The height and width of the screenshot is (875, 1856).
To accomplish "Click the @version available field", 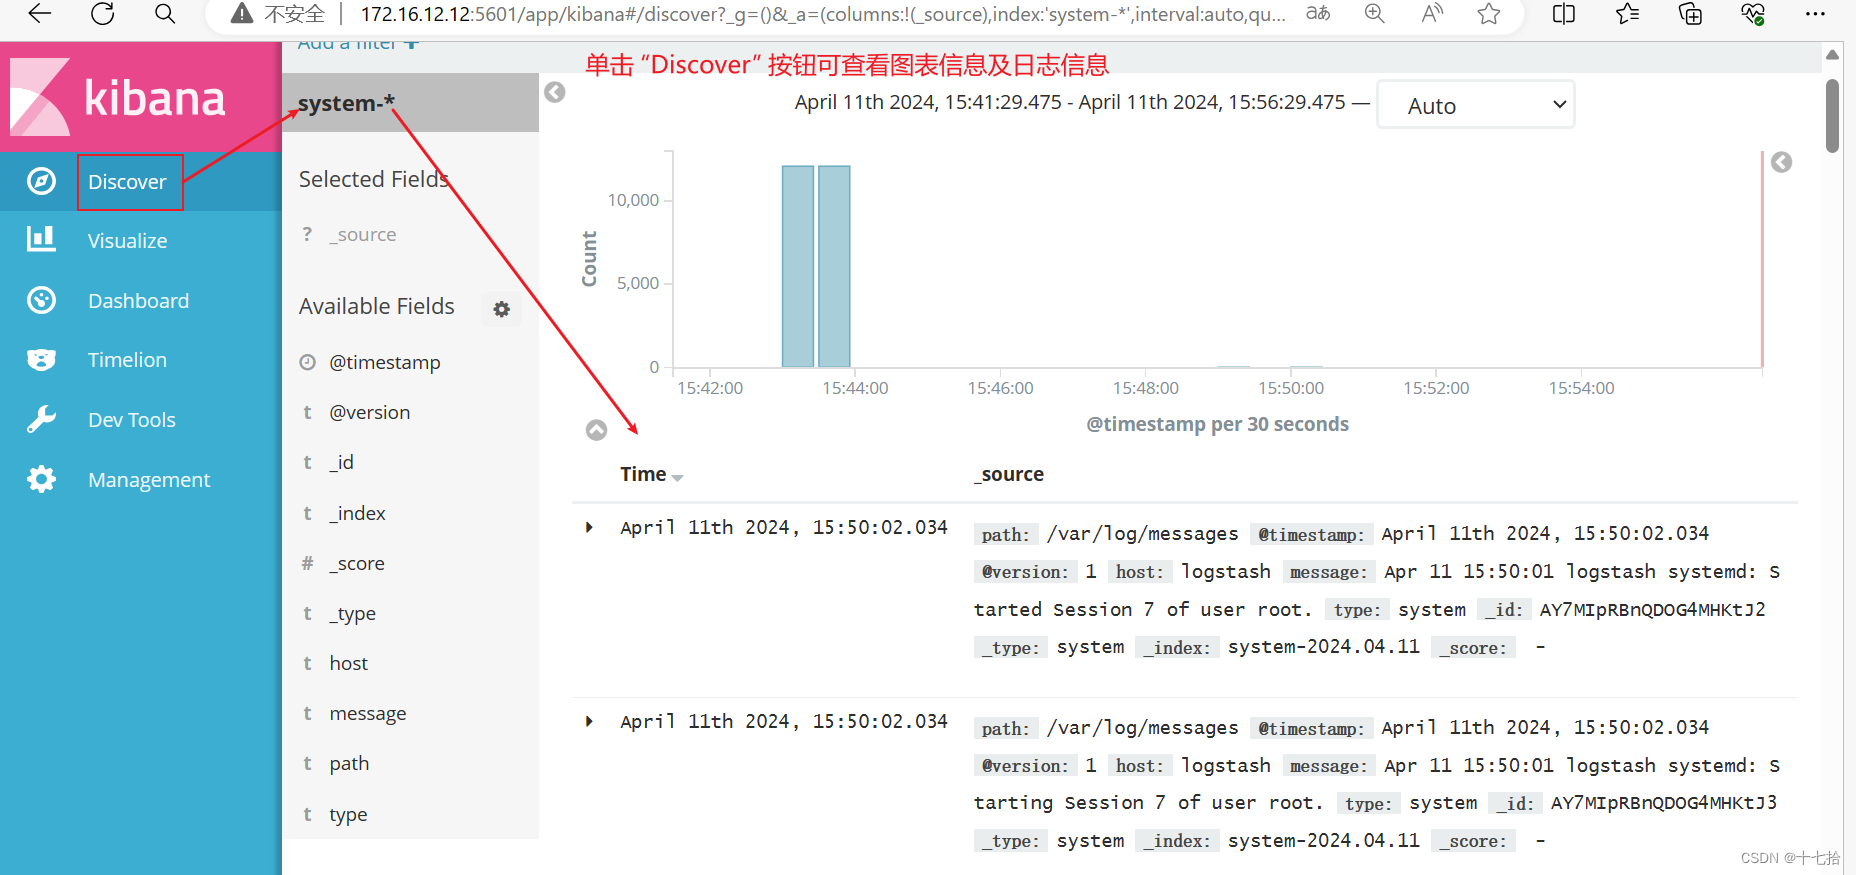I will pyautogui.click(x=370, y=412).
